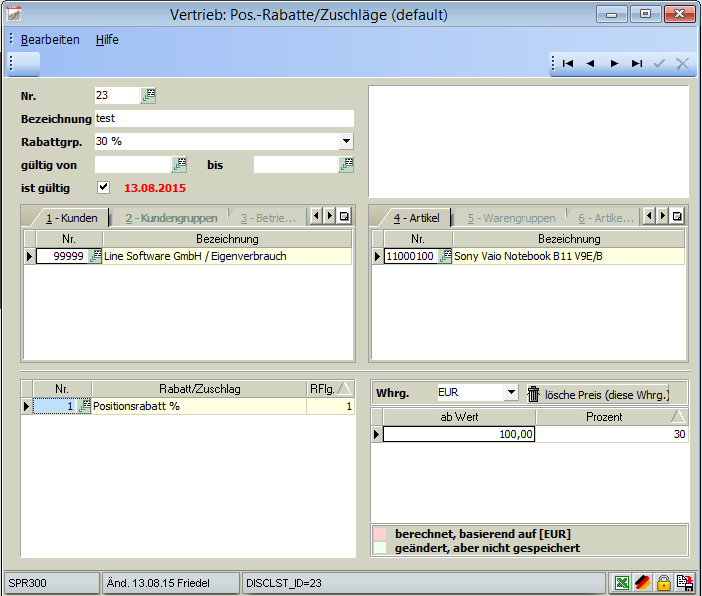Toggle the ist gültig checkbox
This screenshot has height=596, width=702.
tap(103, 187)
